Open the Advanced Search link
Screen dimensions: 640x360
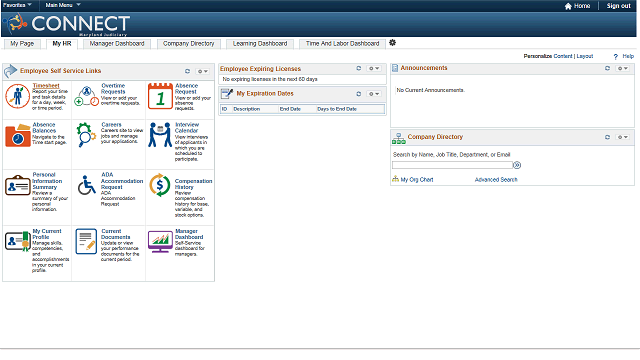pos(496,180)
